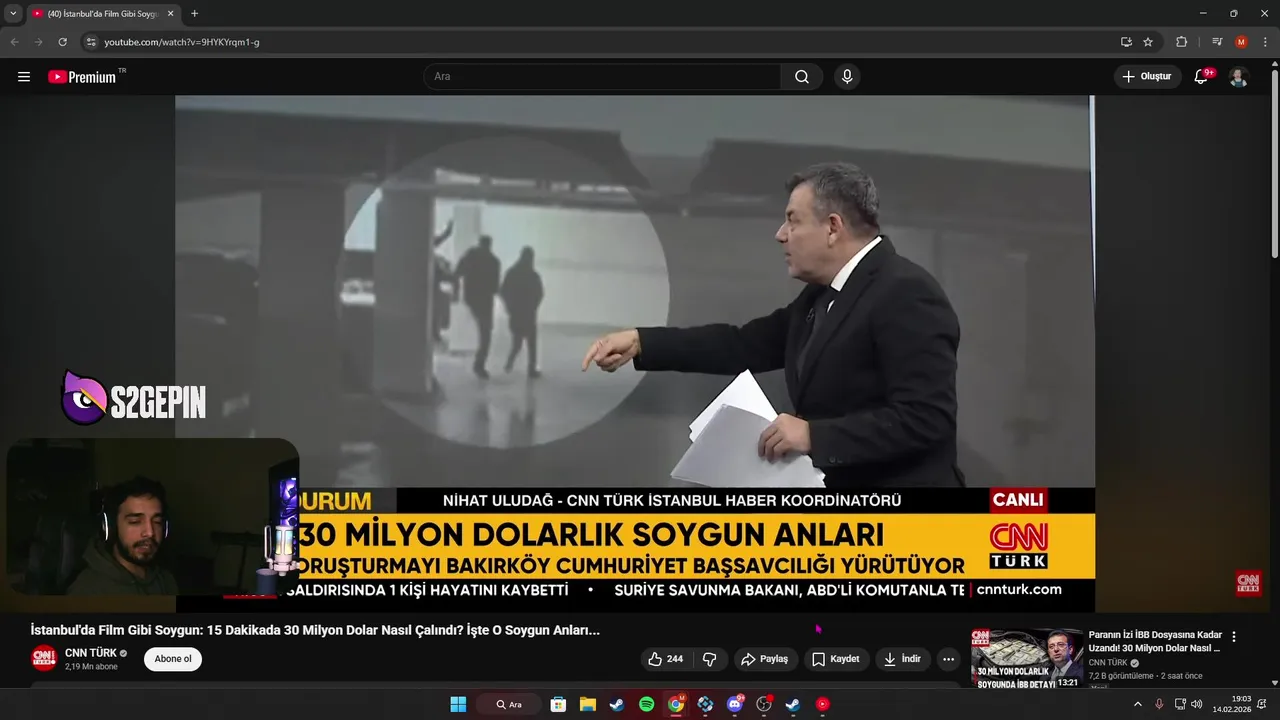Click tray microphone icon
1280x720 pixels.
[x=1159, y=704]
